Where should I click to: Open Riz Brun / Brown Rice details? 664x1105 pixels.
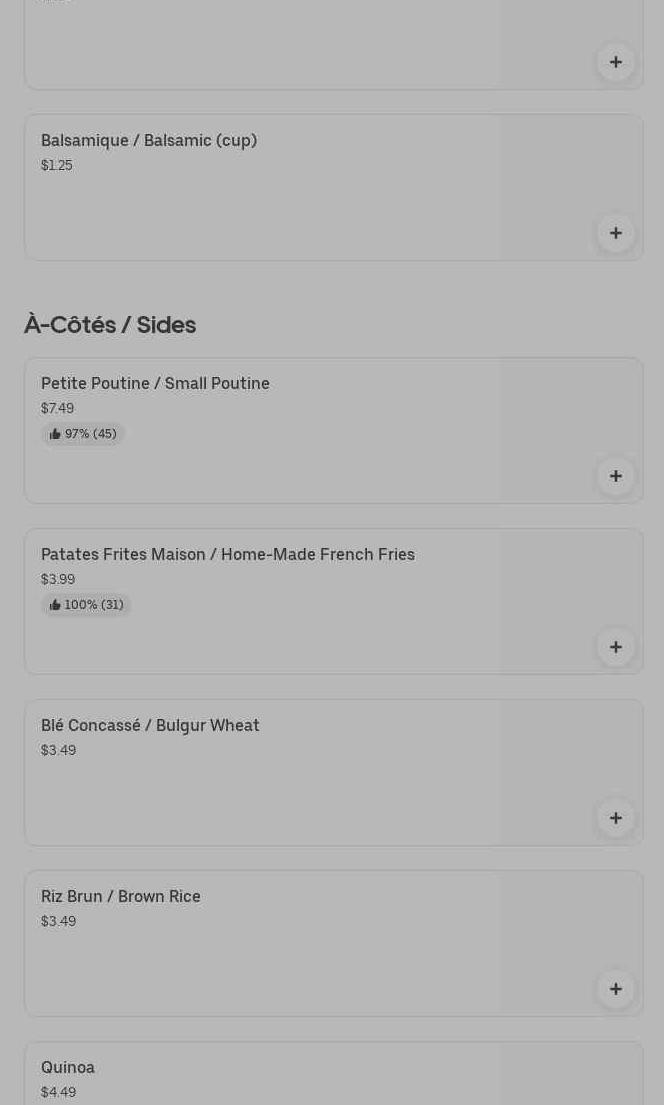point(333,944)
